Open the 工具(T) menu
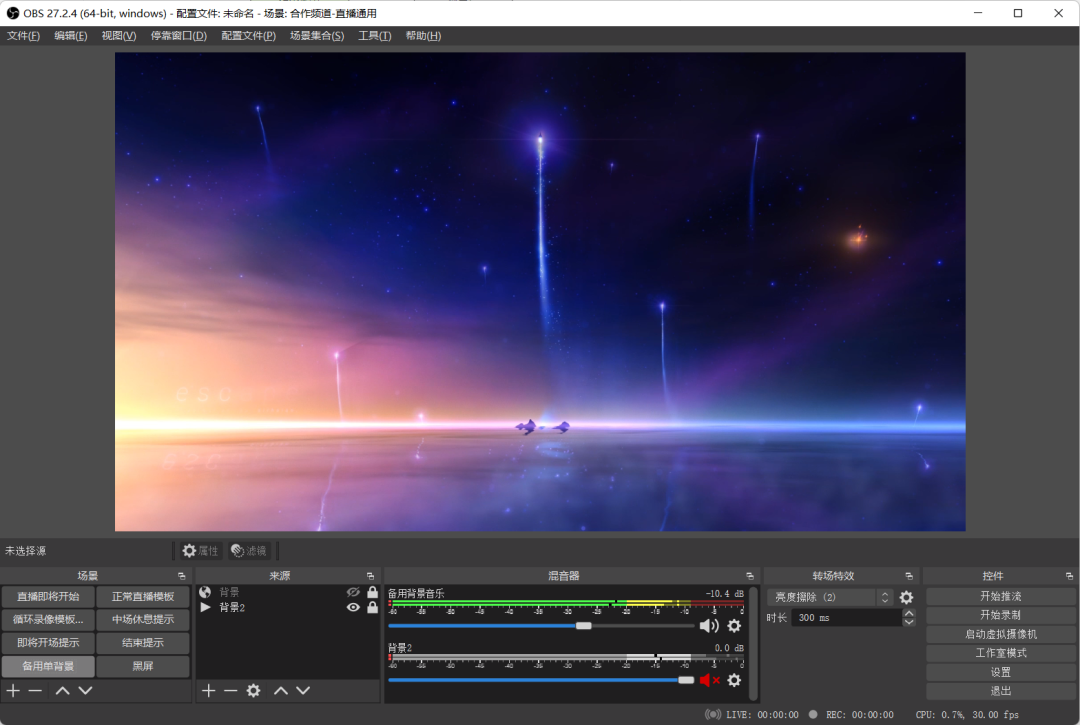Viewport: 1080px width, 725px height. [375, 36]
